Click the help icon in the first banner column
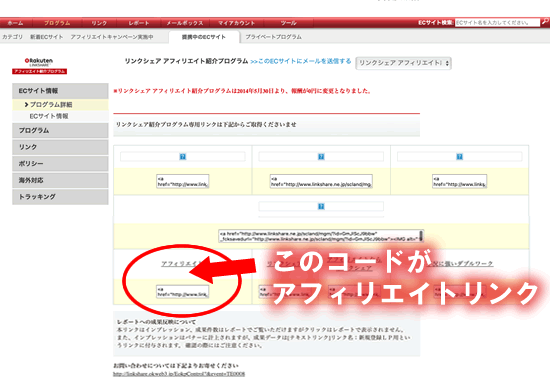The width and height of the screenshot is (550, 379). click(x=182, y=157)
